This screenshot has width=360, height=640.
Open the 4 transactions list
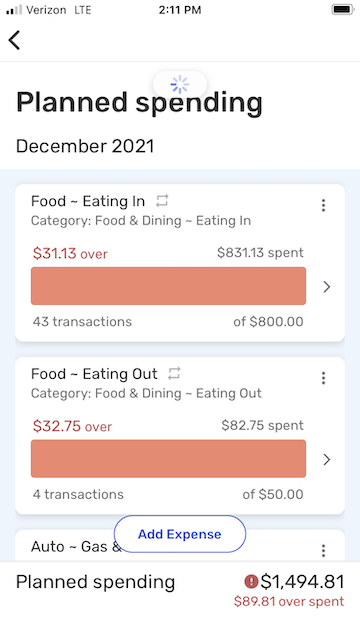coord(78,494)
